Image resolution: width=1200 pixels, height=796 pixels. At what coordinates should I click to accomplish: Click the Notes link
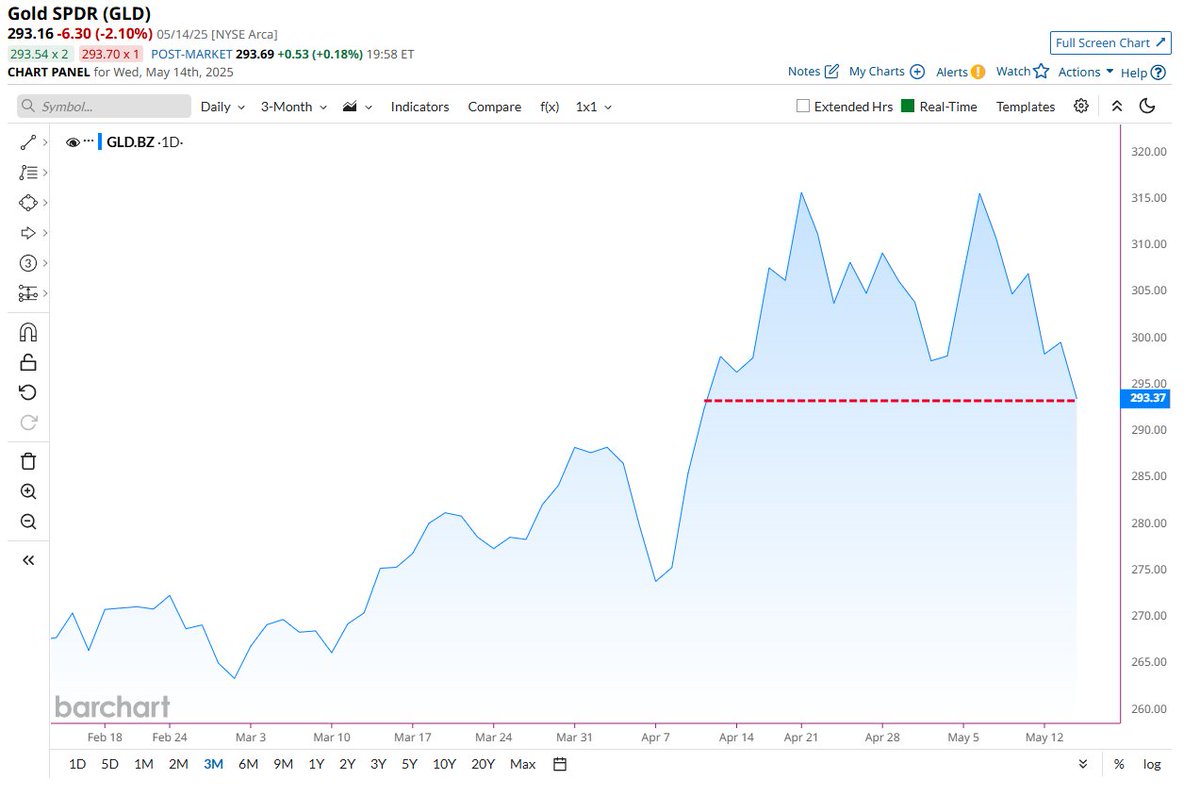coord(804,71)
